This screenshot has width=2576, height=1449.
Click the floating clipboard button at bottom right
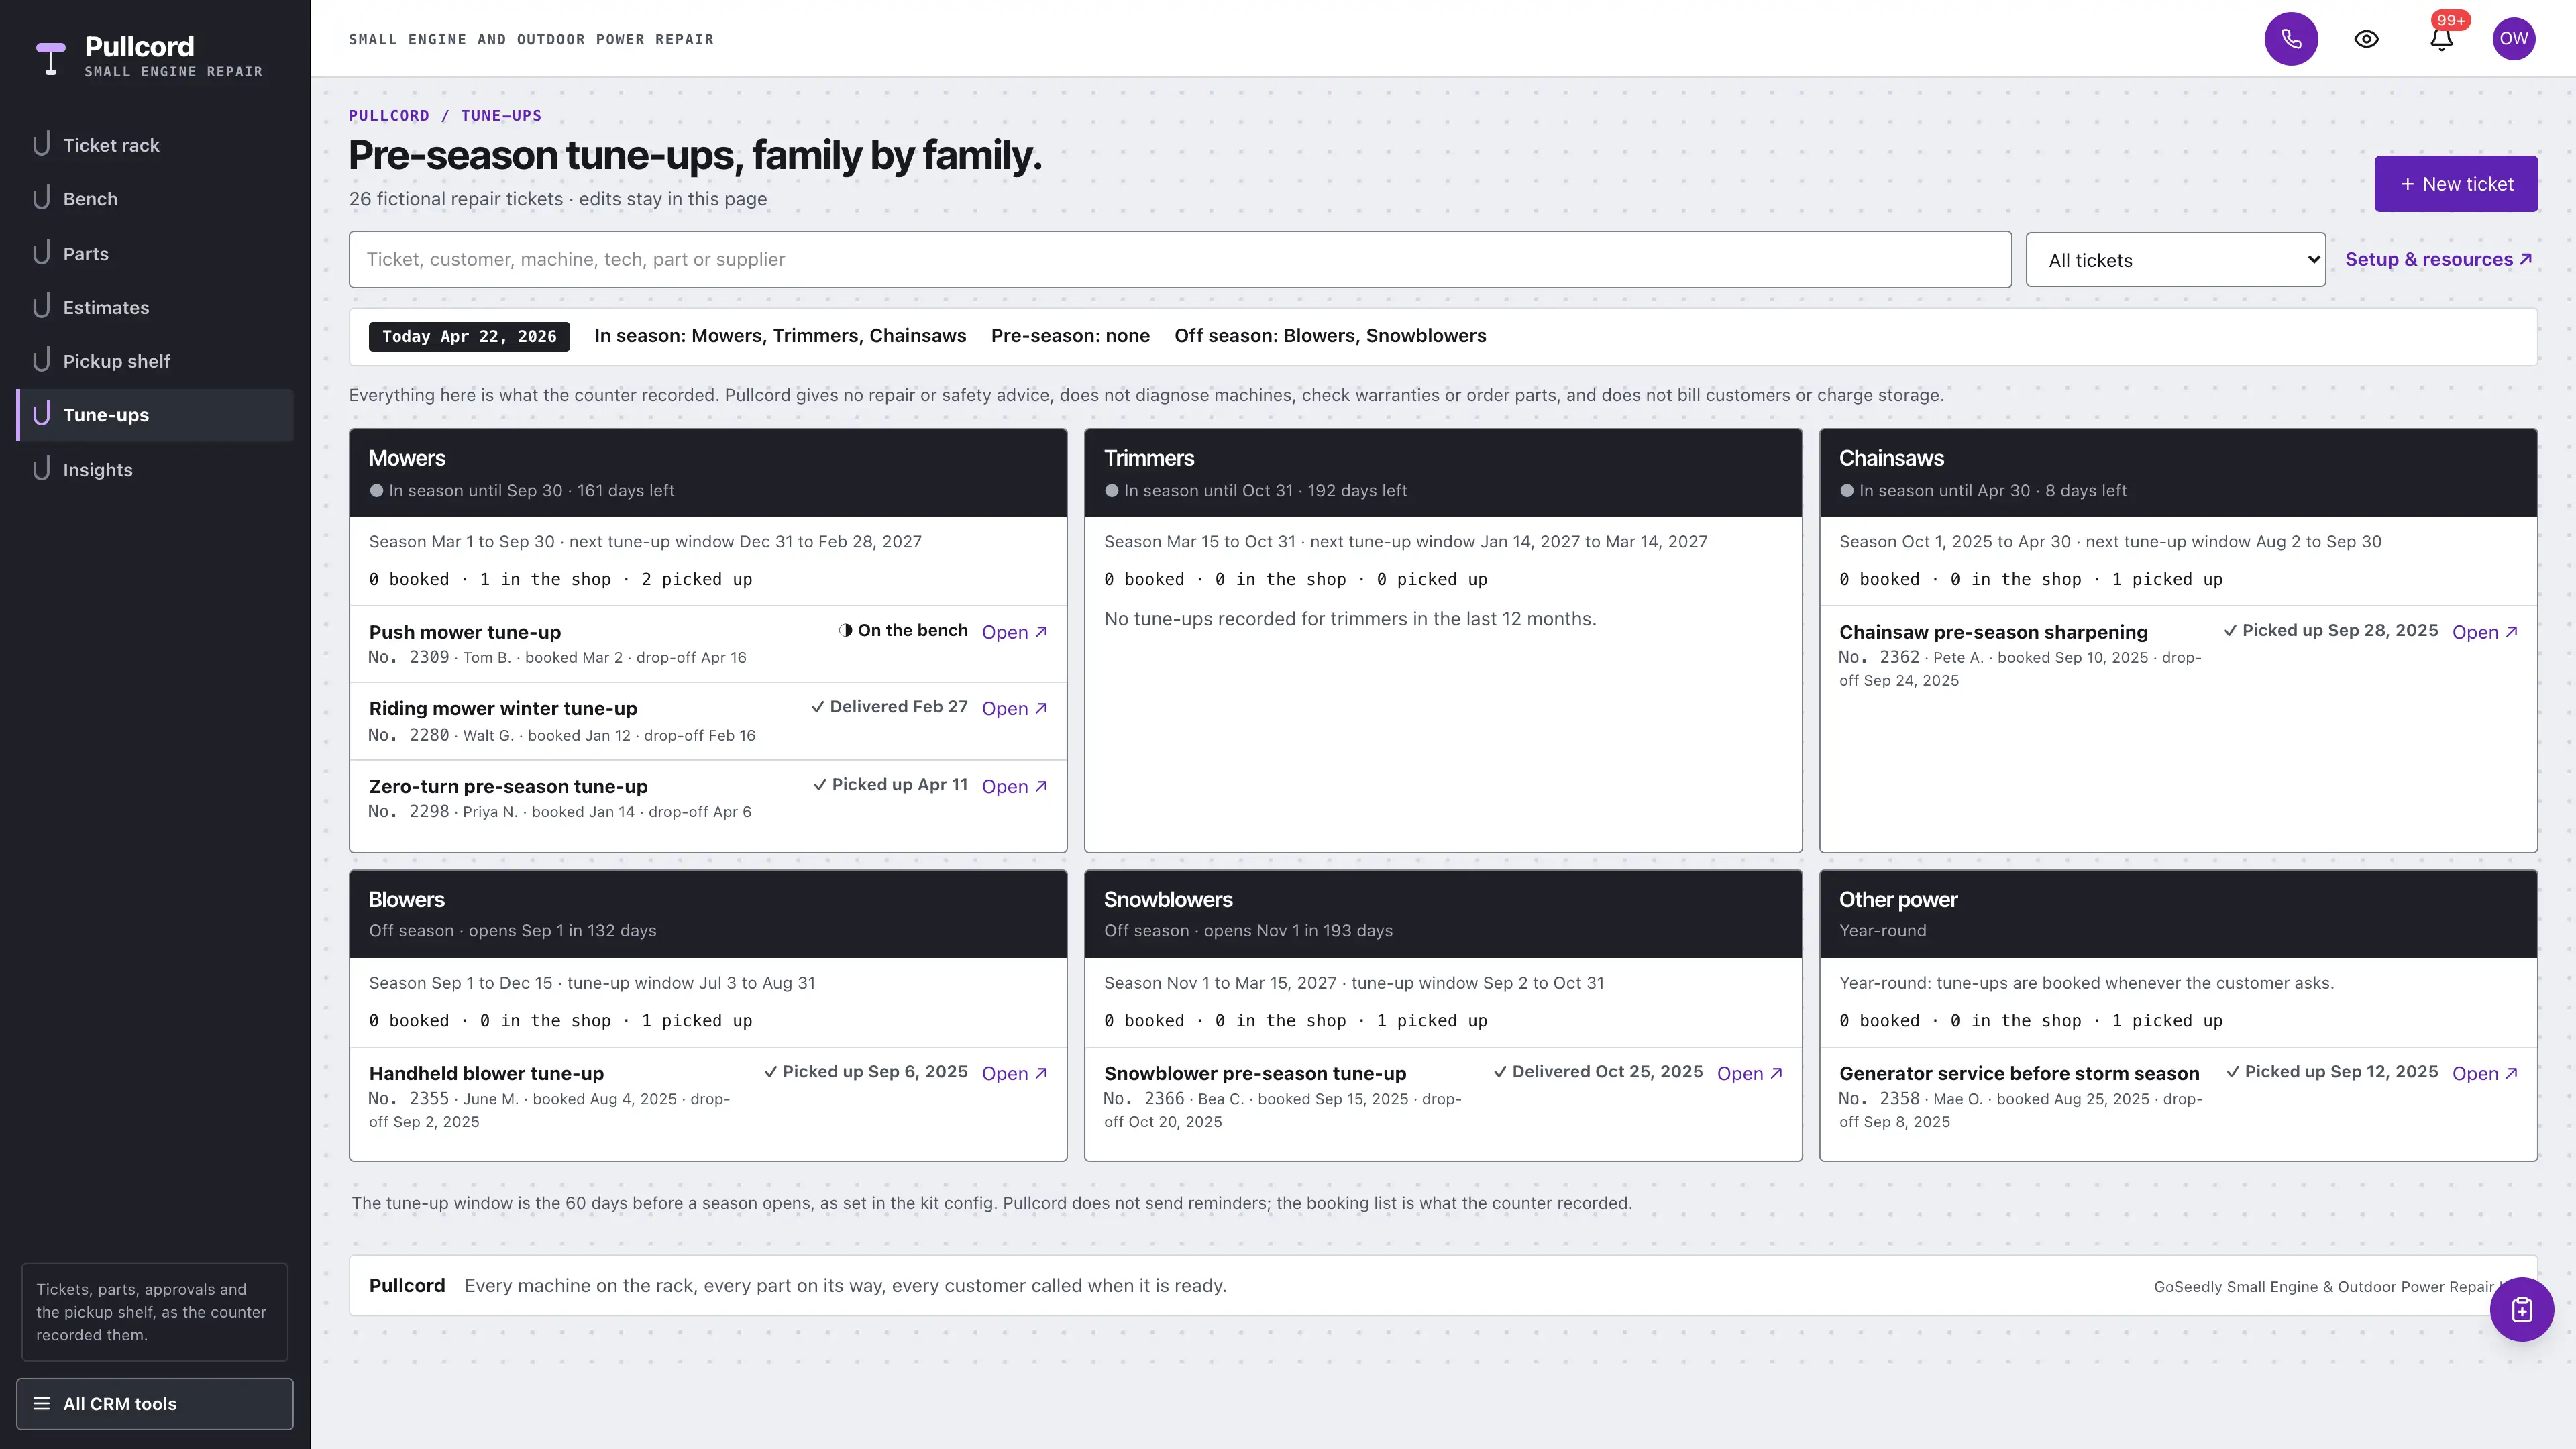pos(2521,1309)
